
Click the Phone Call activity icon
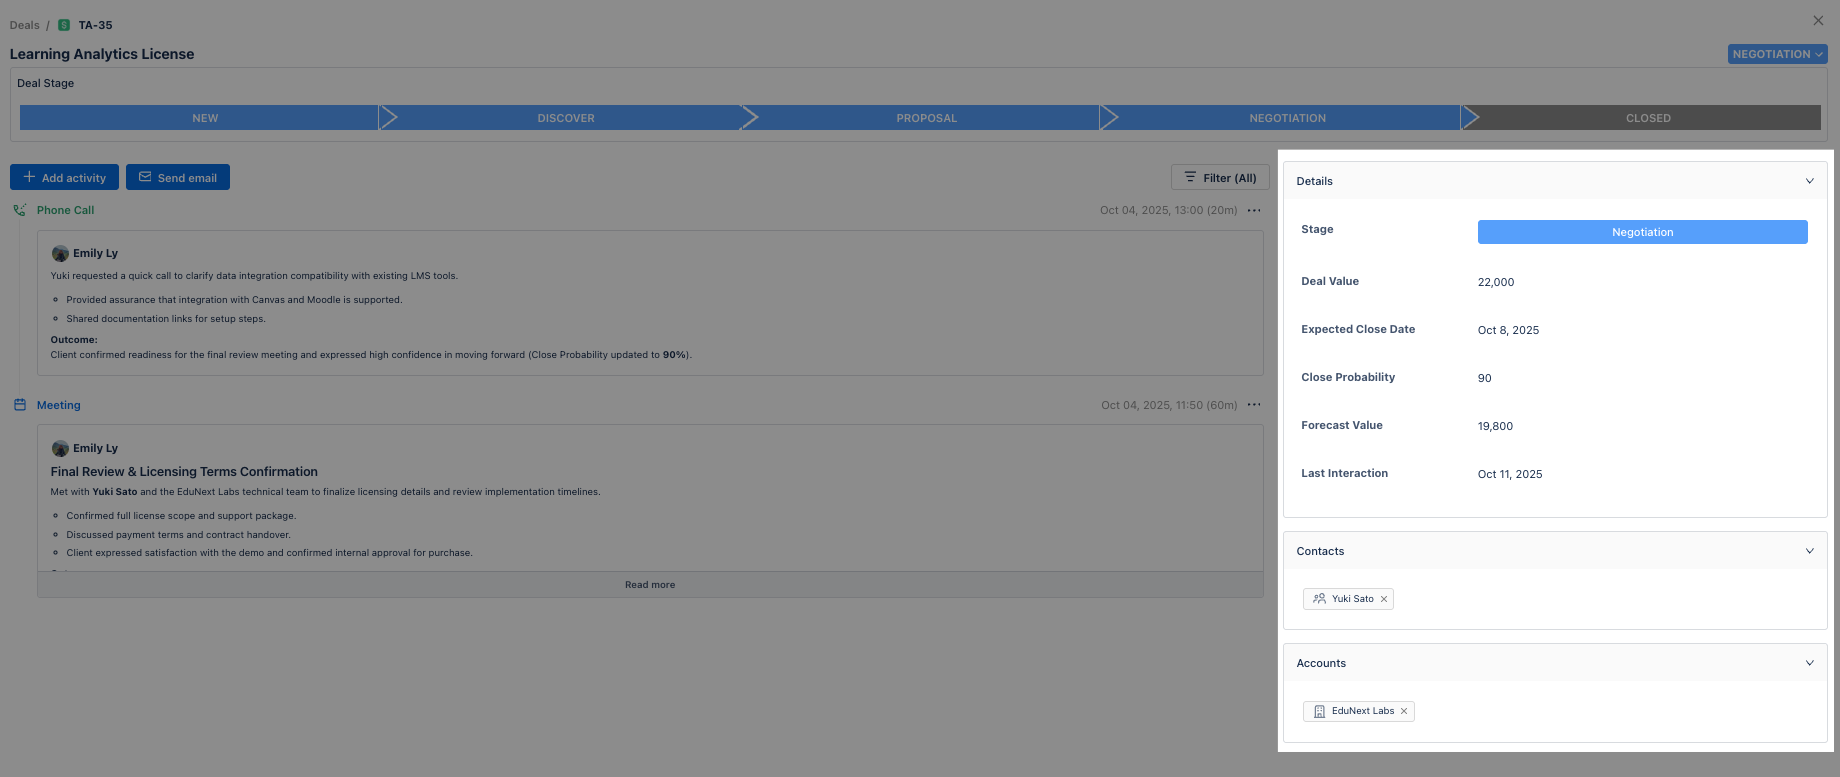point(19,210)
